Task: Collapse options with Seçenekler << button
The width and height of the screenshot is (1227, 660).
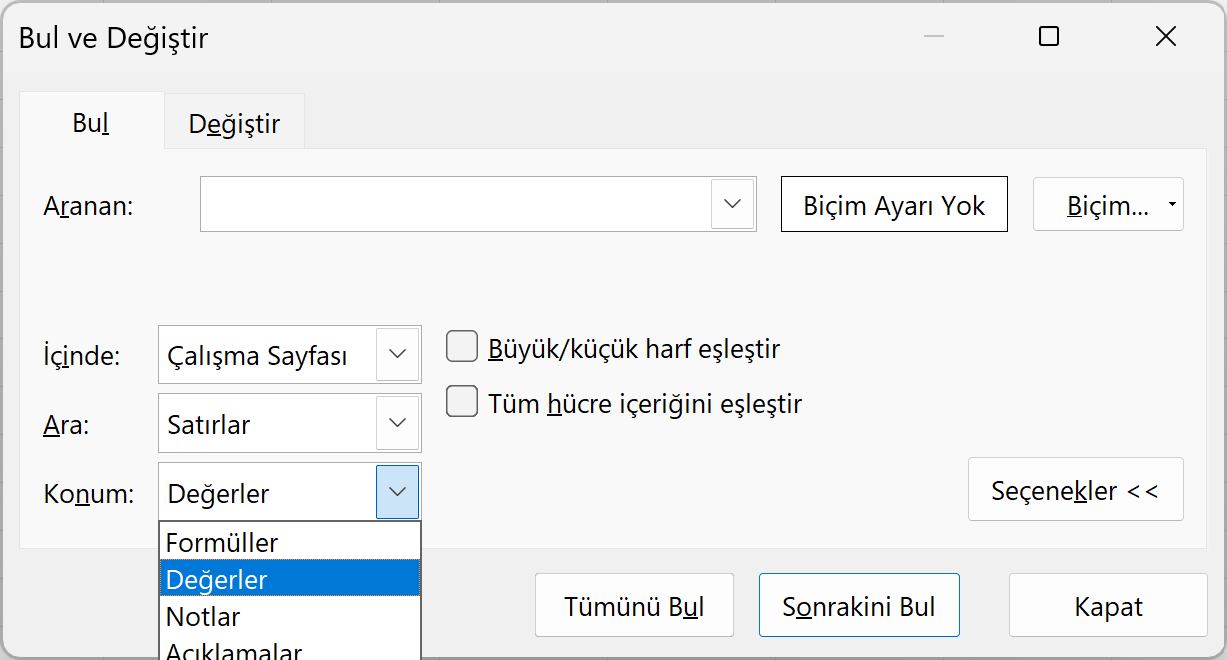Action: tap(1075, 490)
